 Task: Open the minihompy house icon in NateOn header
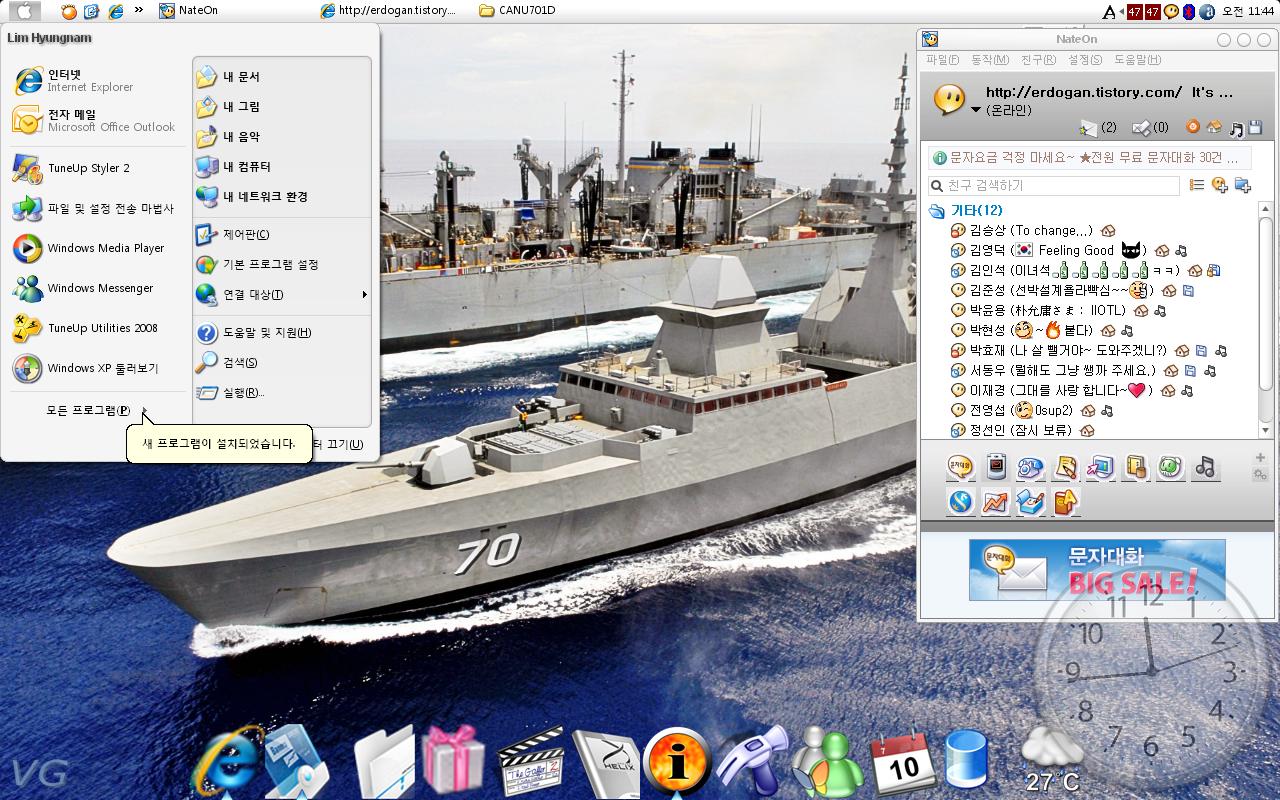pyautogui.click(x=1214, y=127)
